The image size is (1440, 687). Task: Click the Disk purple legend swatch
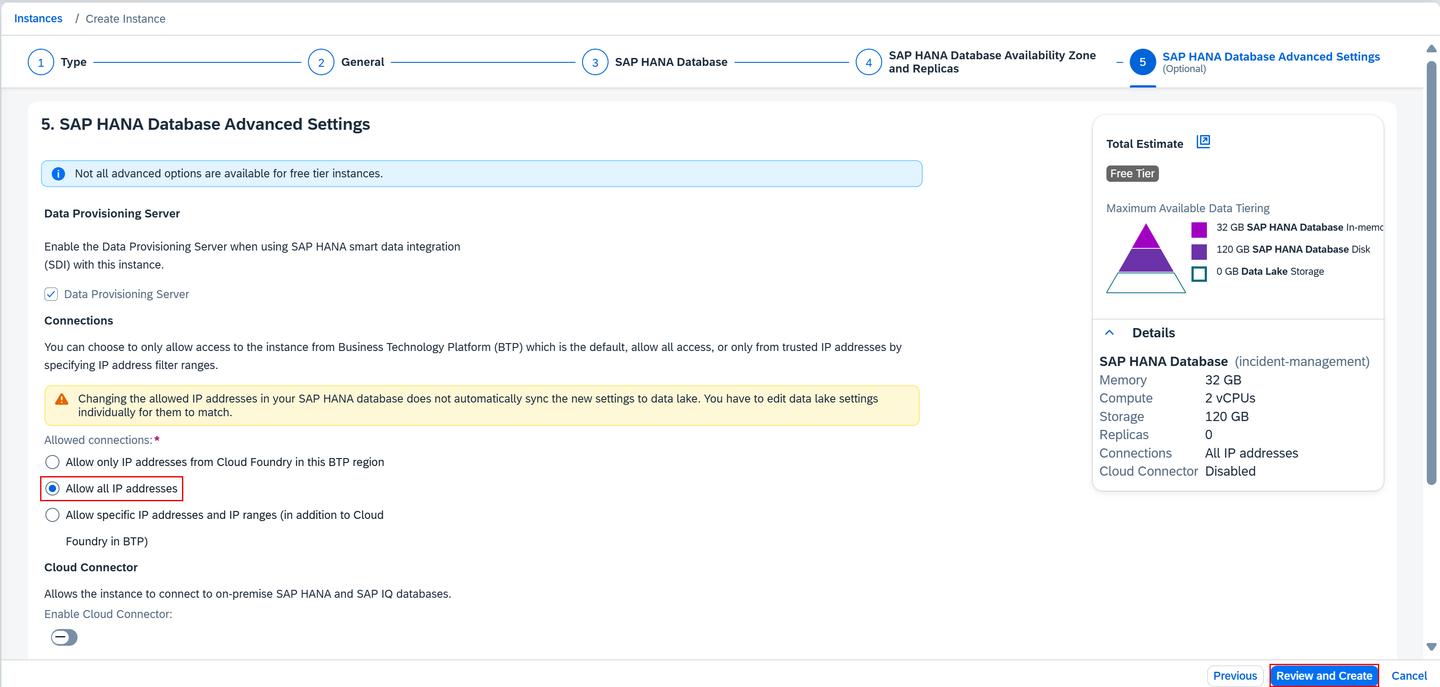tap(1199, 251)
